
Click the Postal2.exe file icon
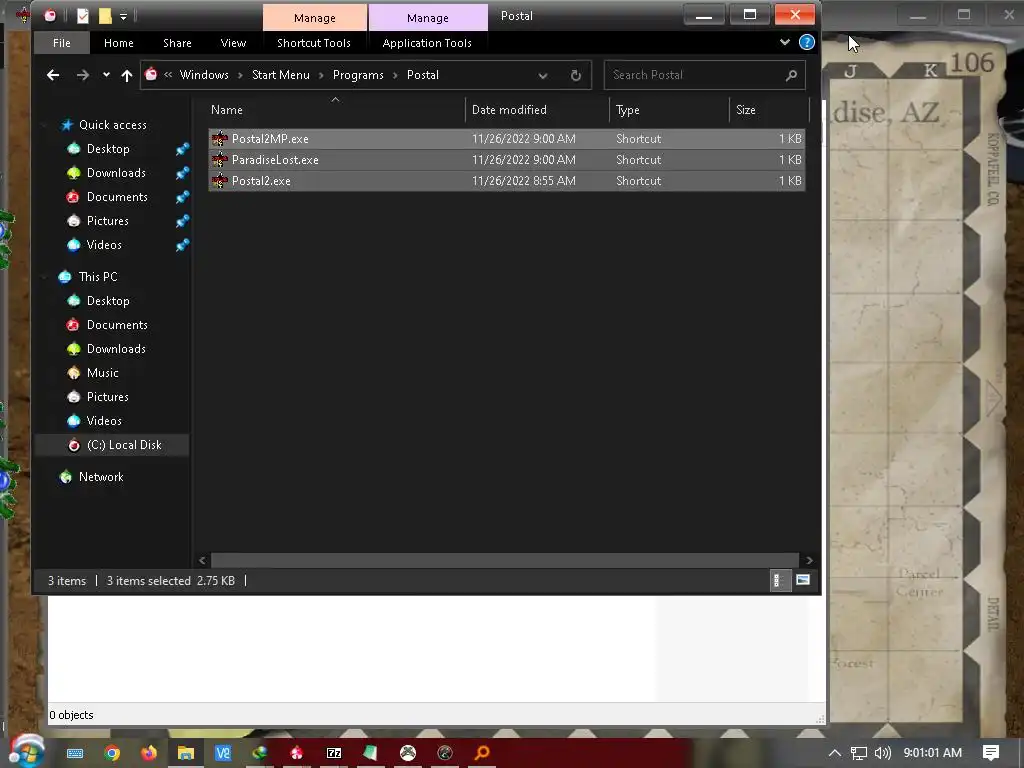click(x=220, y=181)
